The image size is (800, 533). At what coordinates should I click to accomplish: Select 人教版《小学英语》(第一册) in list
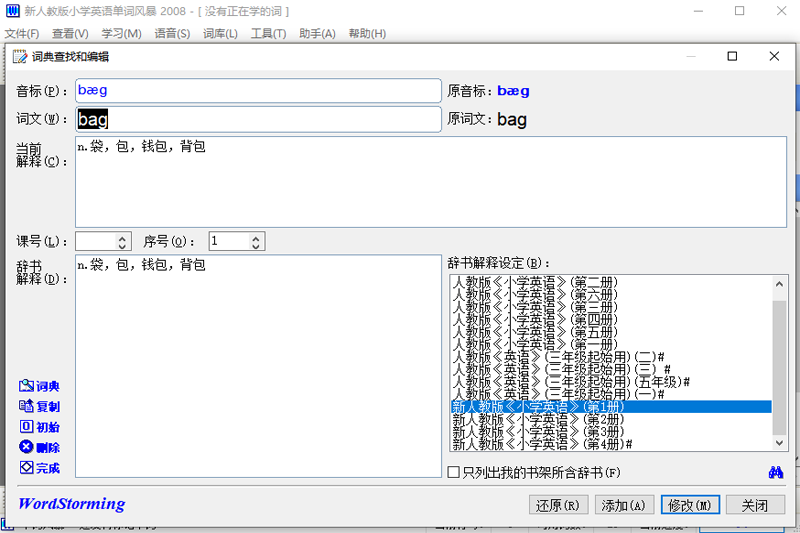(611, 344)
